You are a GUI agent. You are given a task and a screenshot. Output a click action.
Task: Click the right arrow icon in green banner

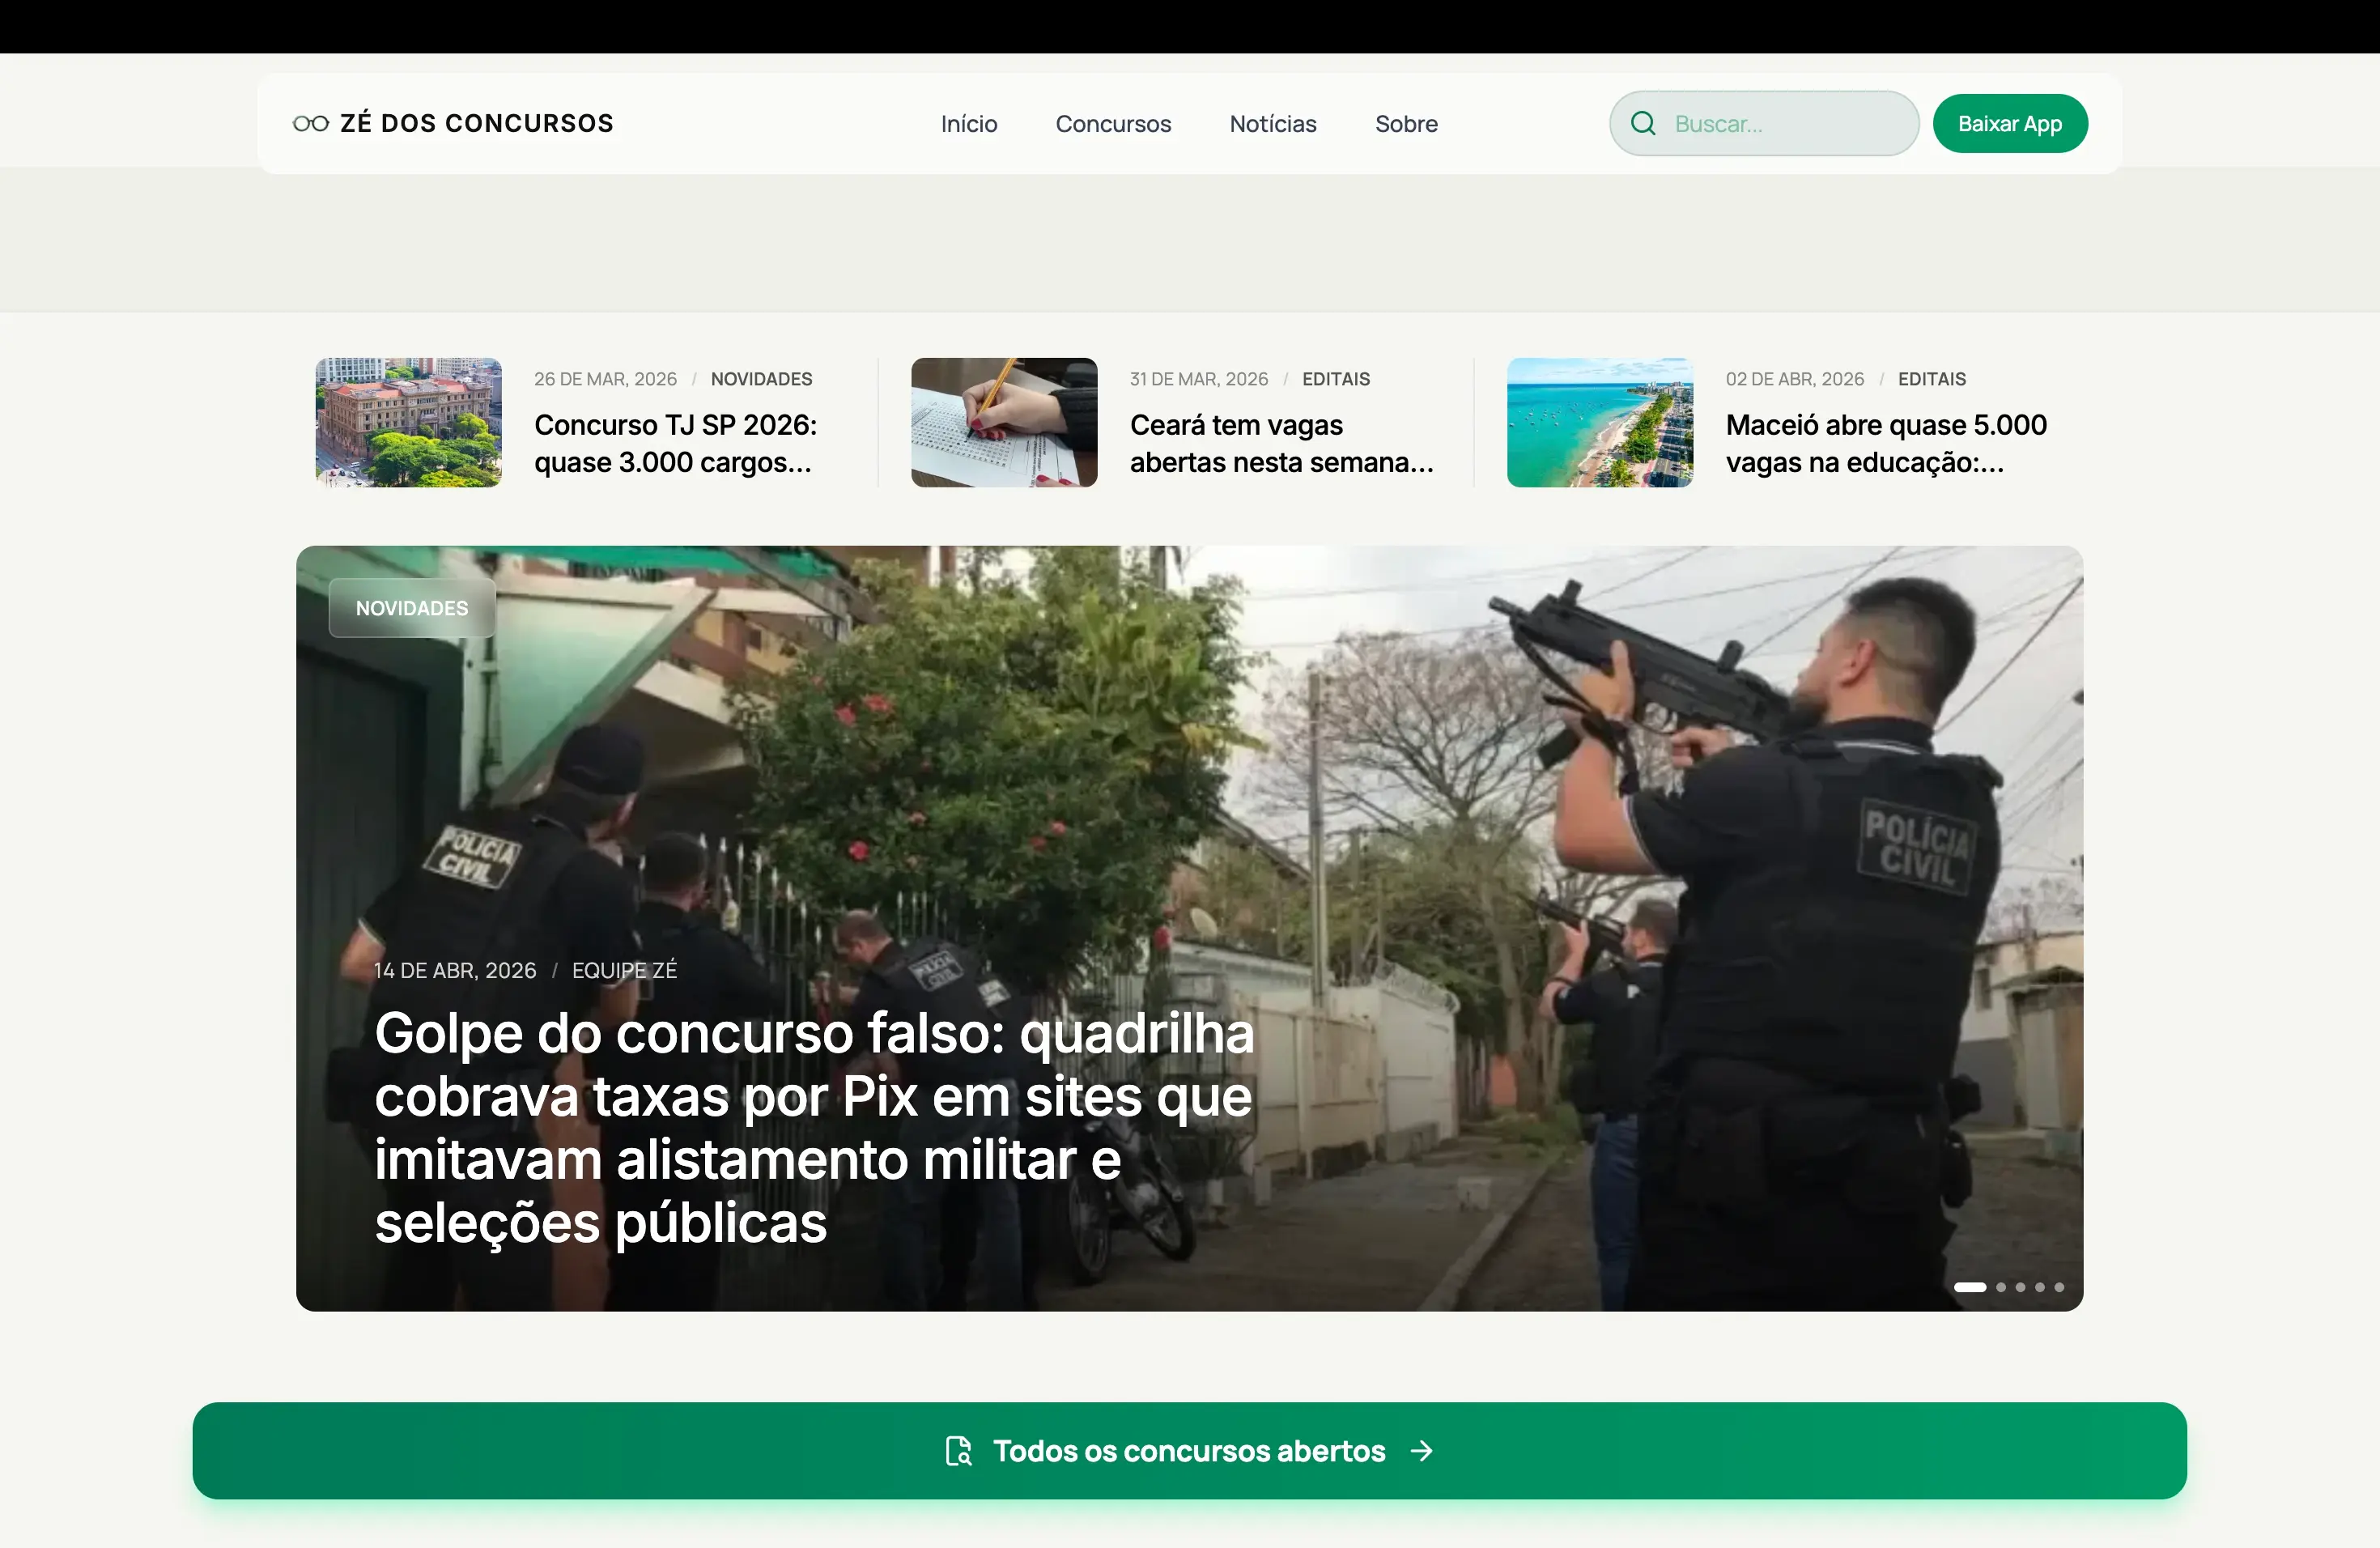click(x=1421, y=1451)
